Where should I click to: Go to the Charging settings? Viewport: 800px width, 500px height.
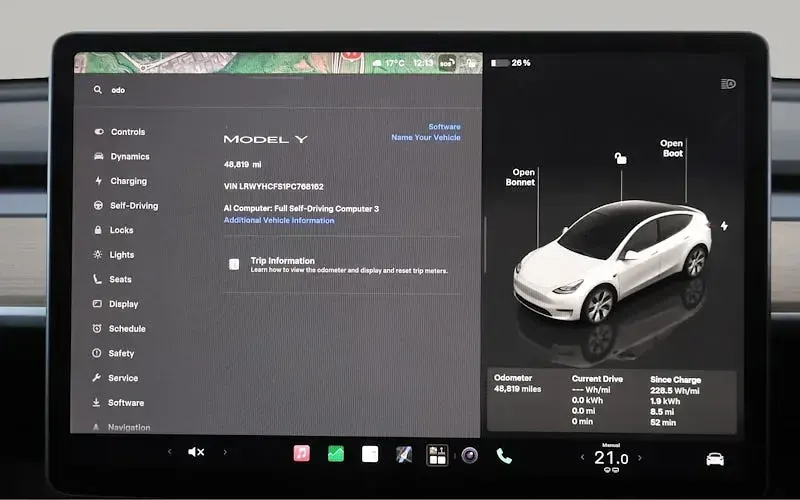[121, 181]
